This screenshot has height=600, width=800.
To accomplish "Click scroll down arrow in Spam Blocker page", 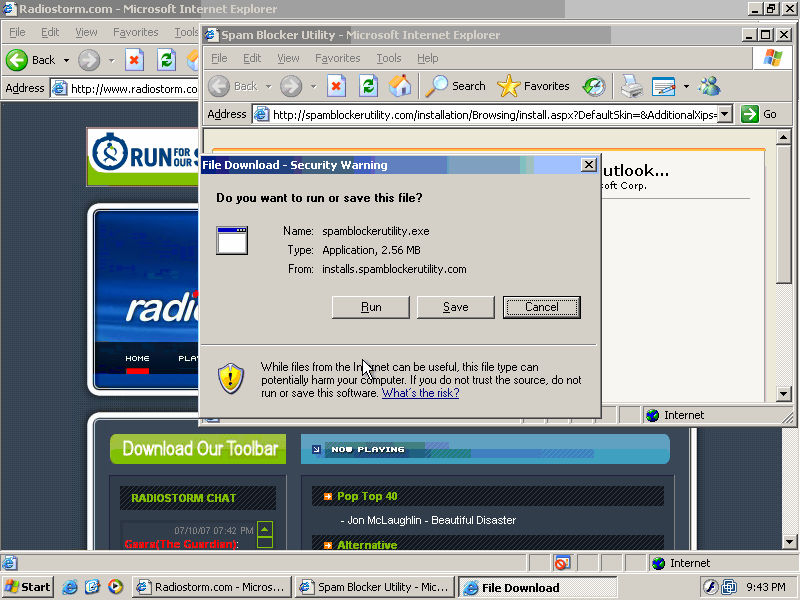I will click(x=784, y=393).
